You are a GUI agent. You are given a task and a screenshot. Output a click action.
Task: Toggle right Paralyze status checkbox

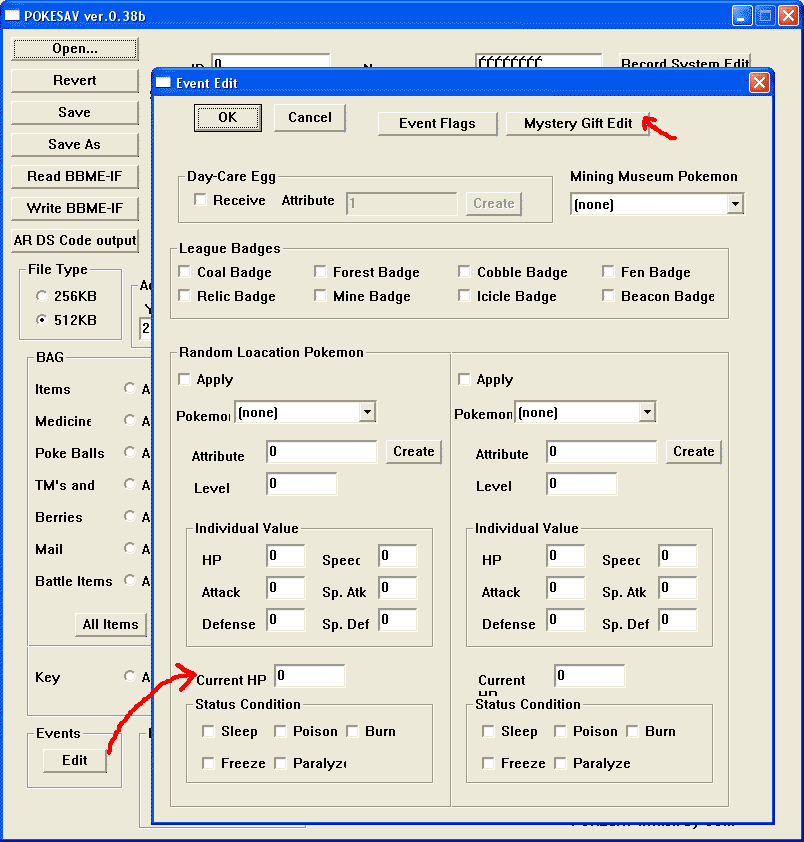point(560,763)
